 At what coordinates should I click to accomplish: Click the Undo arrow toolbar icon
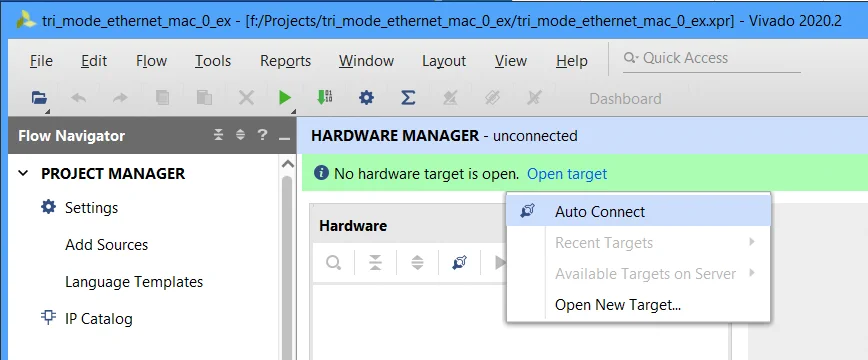[x=79, y=99]
